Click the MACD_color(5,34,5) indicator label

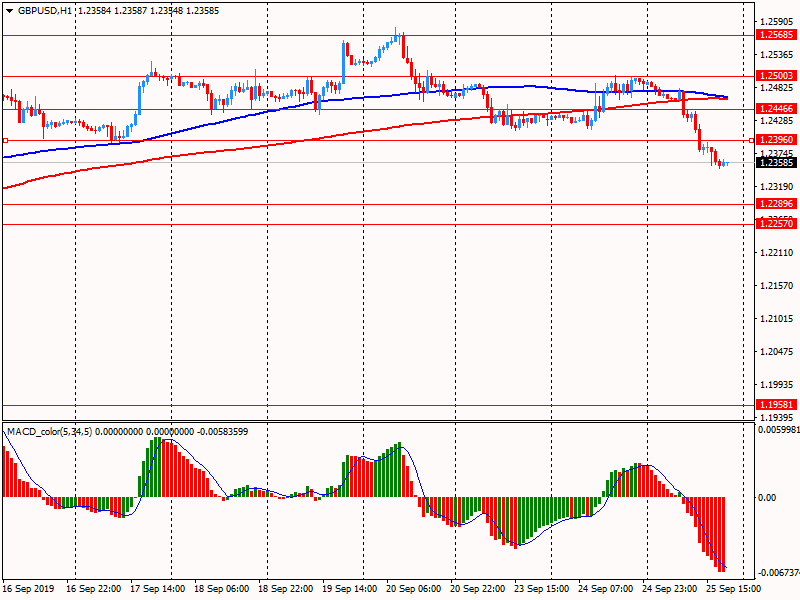49,432
